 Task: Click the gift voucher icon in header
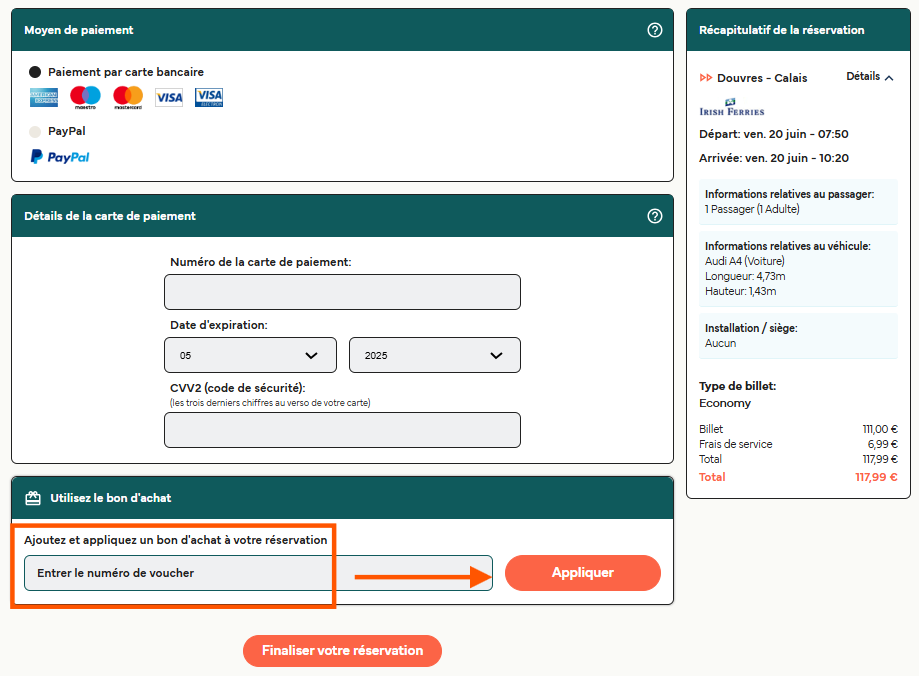(33, 498)
